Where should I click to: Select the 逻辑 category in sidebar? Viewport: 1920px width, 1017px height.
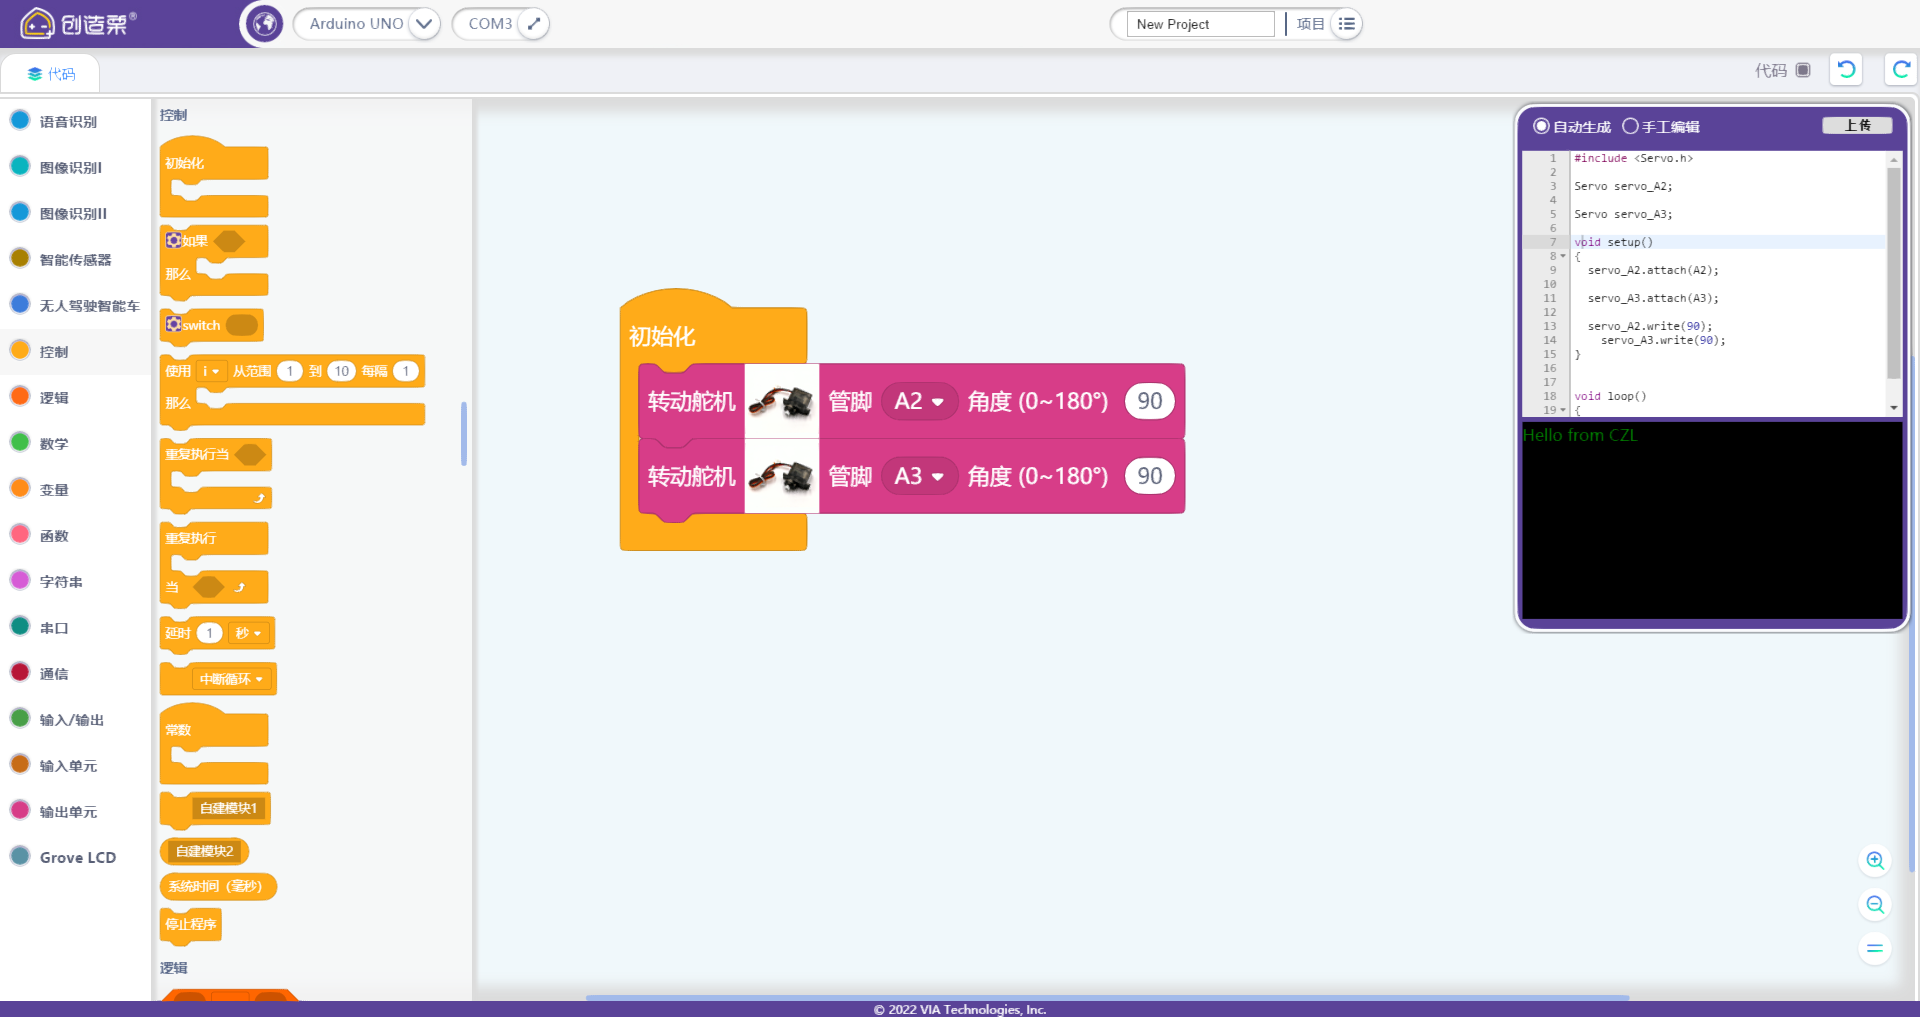[x=54, y=398]
